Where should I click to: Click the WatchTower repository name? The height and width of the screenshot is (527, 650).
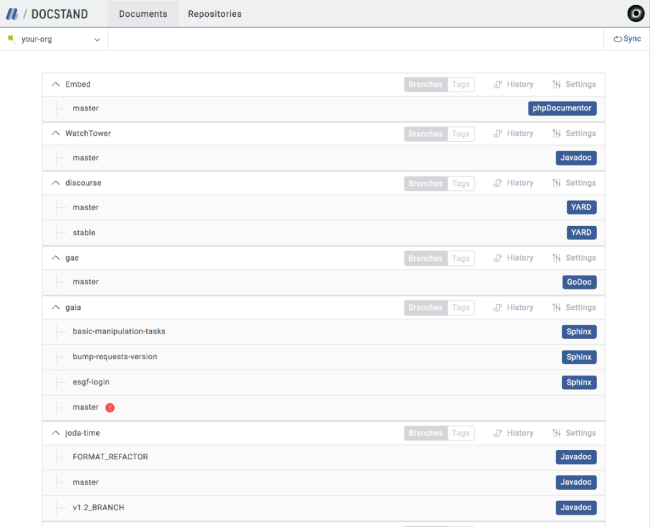(88, 133)
